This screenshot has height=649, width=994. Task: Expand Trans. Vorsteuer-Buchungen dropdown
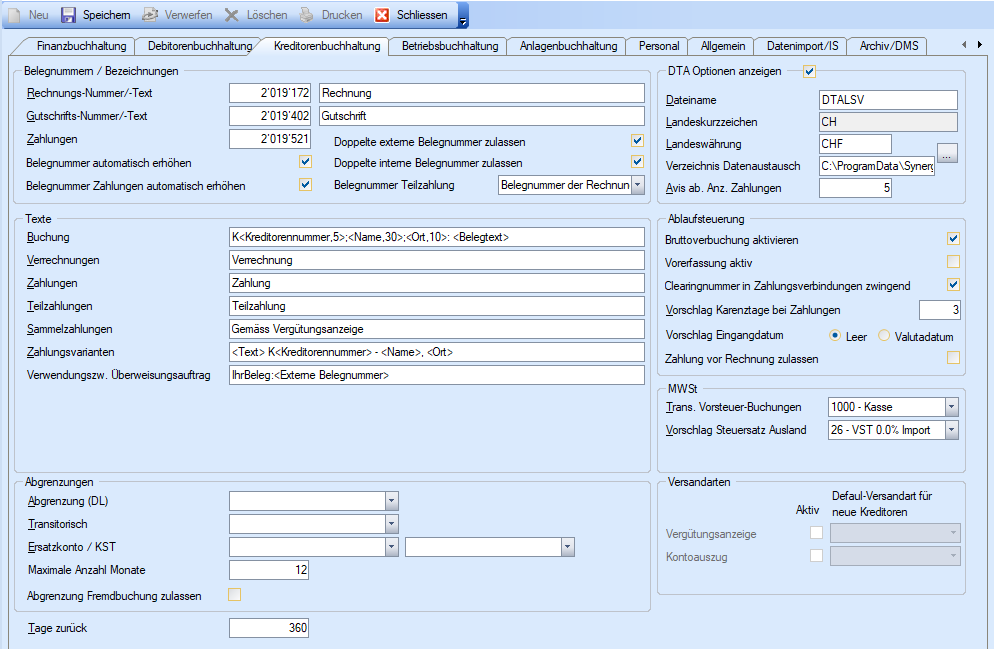pyautogui.click(x=951, y=407)
